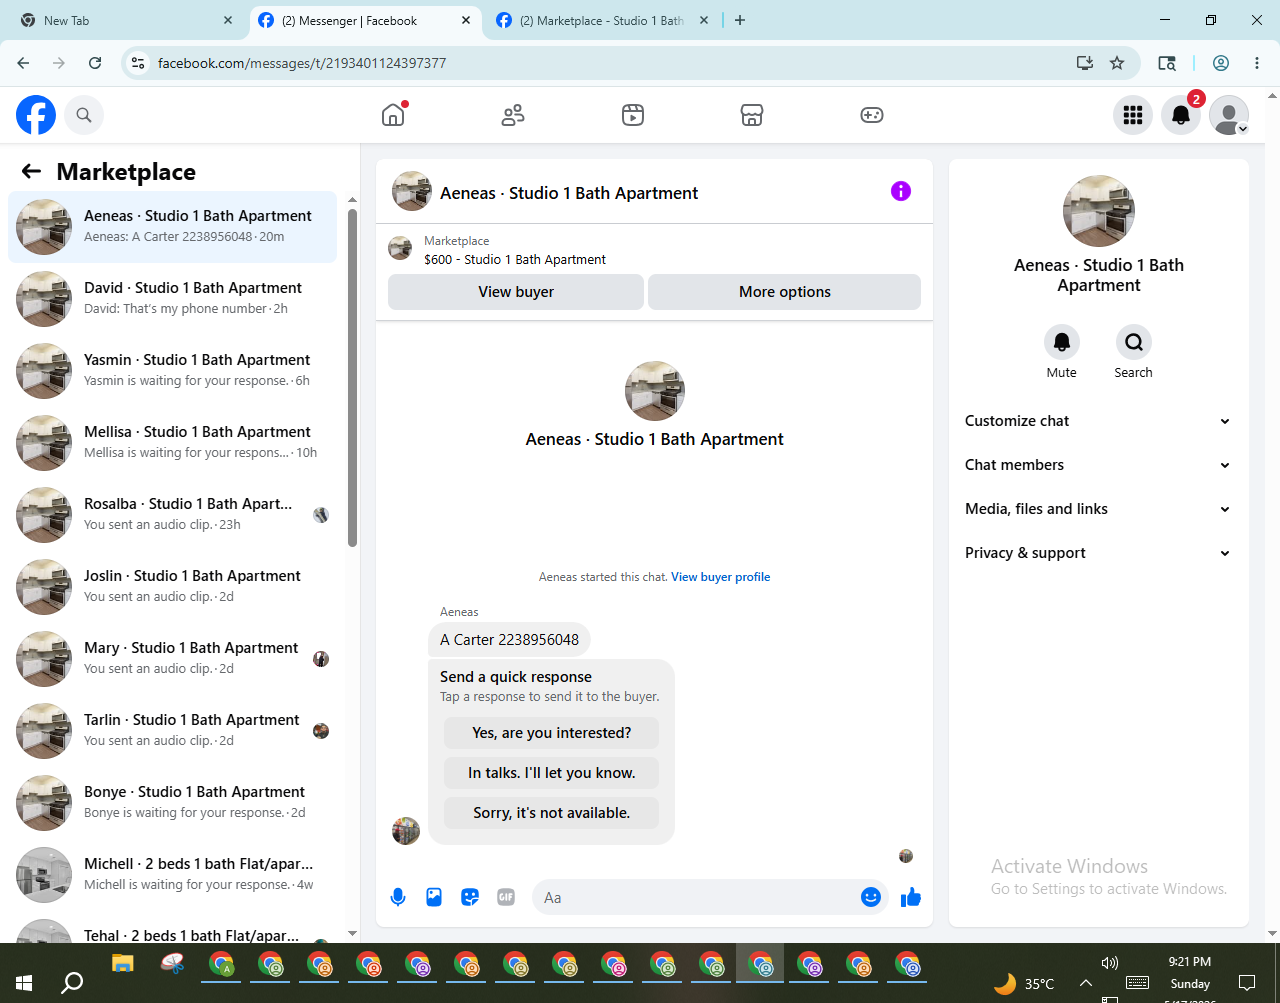Screen dimensions: 1280x1003
Task: Open Windows taskbar search
Action: (72, 983)
